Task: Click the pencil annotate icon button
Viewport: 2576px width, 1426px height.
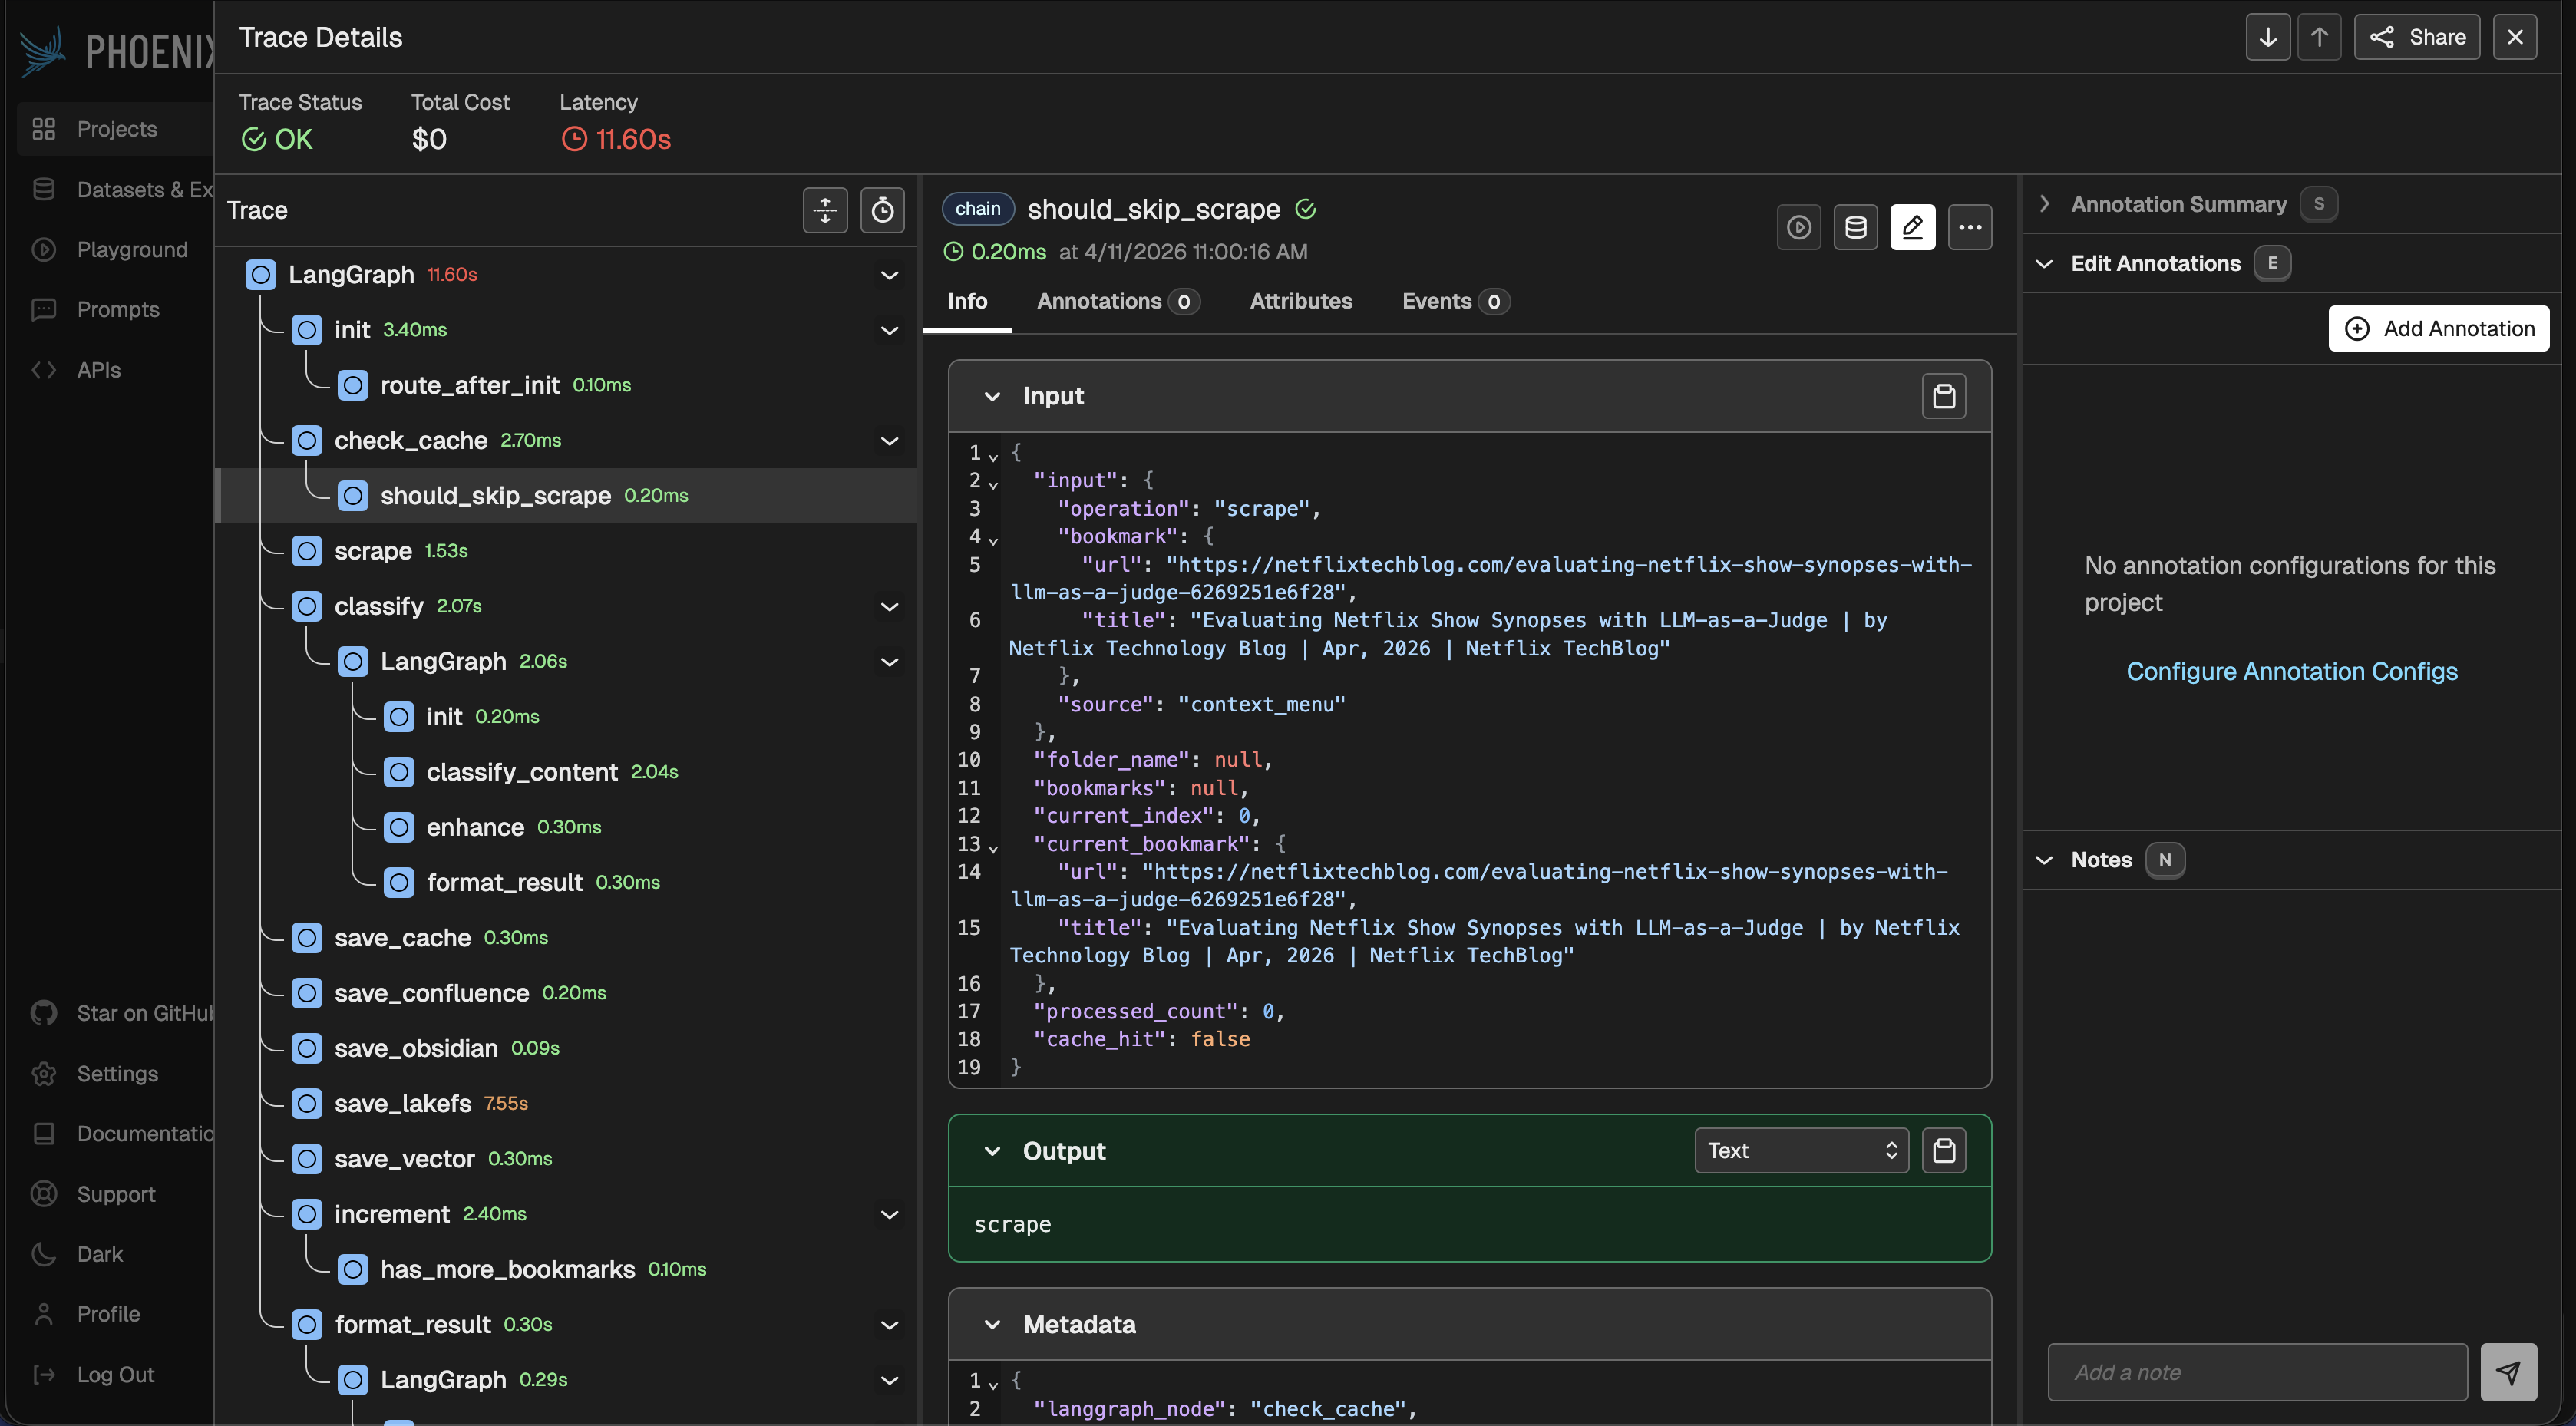Action: tap(1912, 227)
